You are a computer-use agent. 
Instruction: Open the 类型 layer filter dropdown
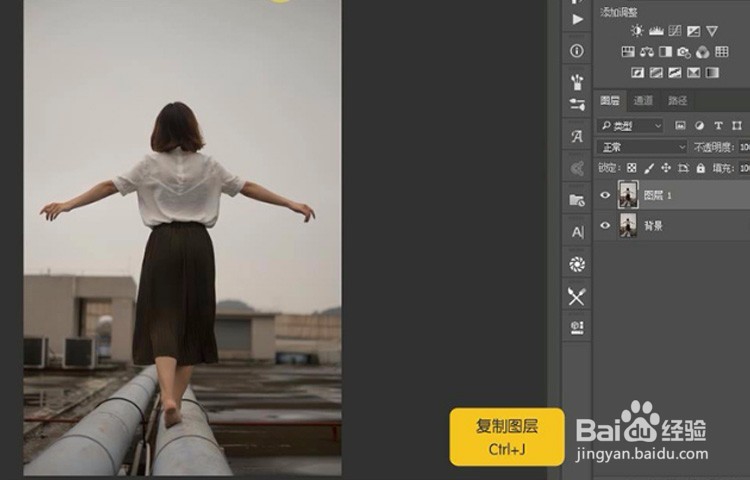[630, 126]
